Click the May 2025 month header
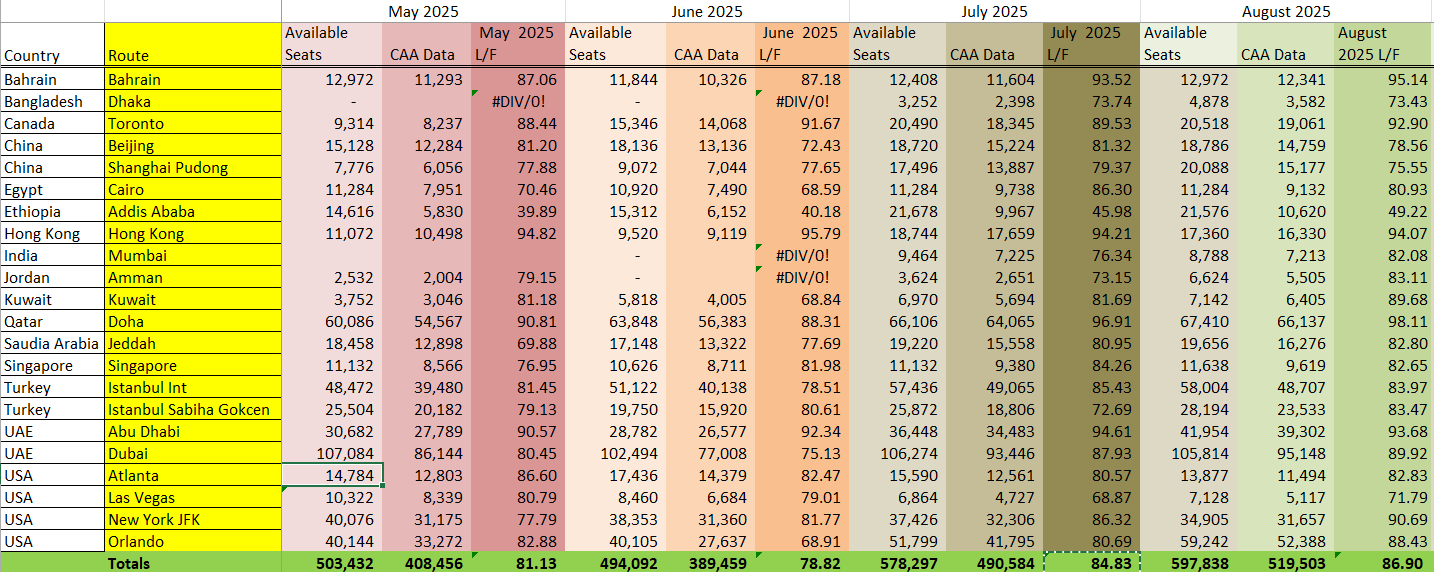Viewport: 1434px width, 572px height. (x=423, y=11)
